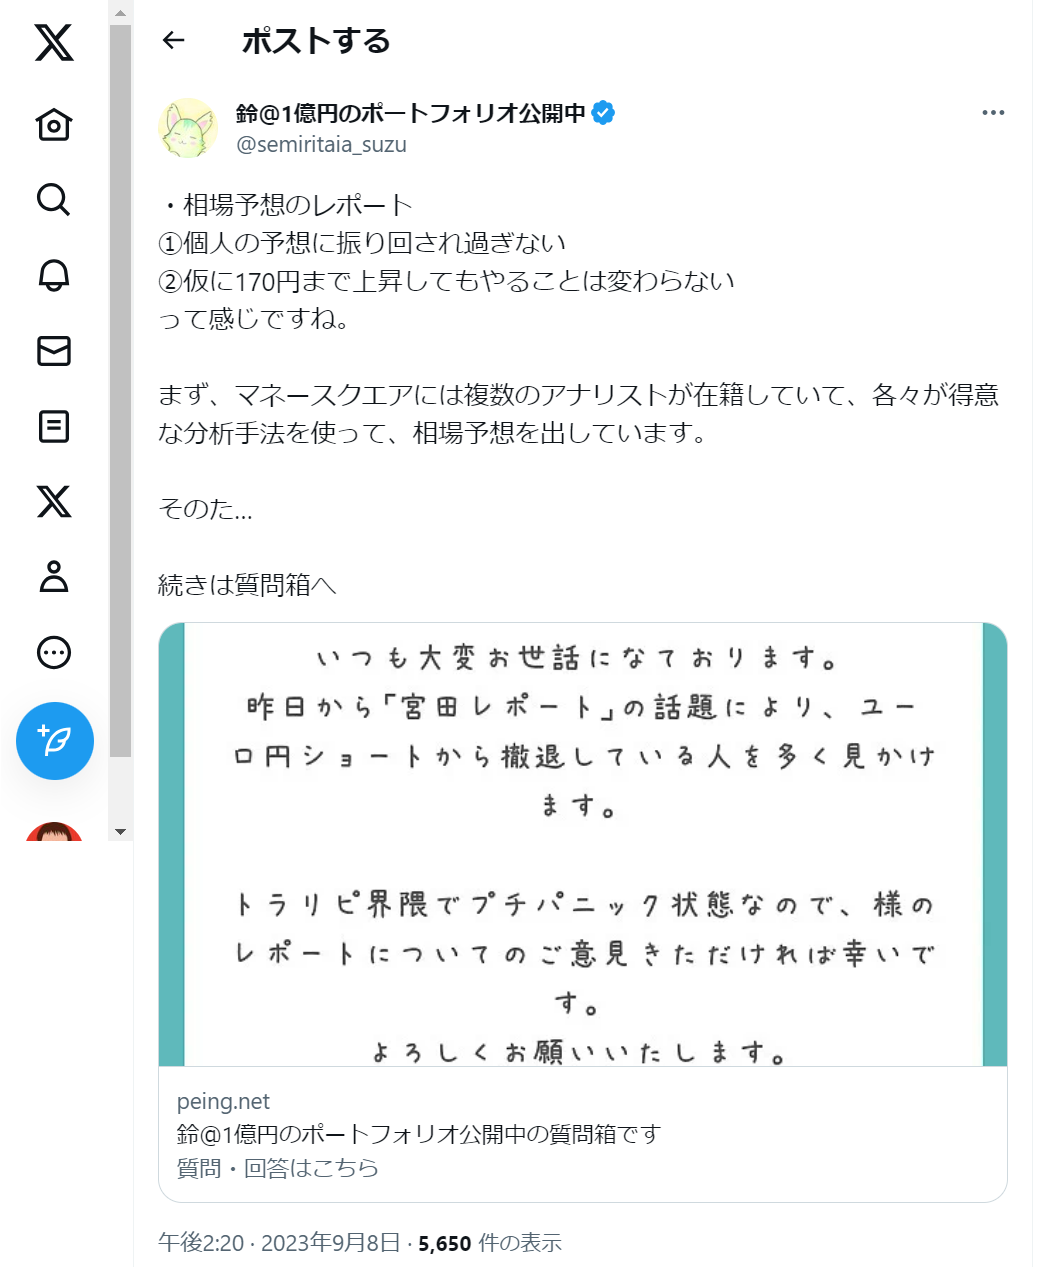Click the sidebar scrollbar down arrow
Image resolution: width=1061 pixels, height=1267 pixels.
point(120,832)
